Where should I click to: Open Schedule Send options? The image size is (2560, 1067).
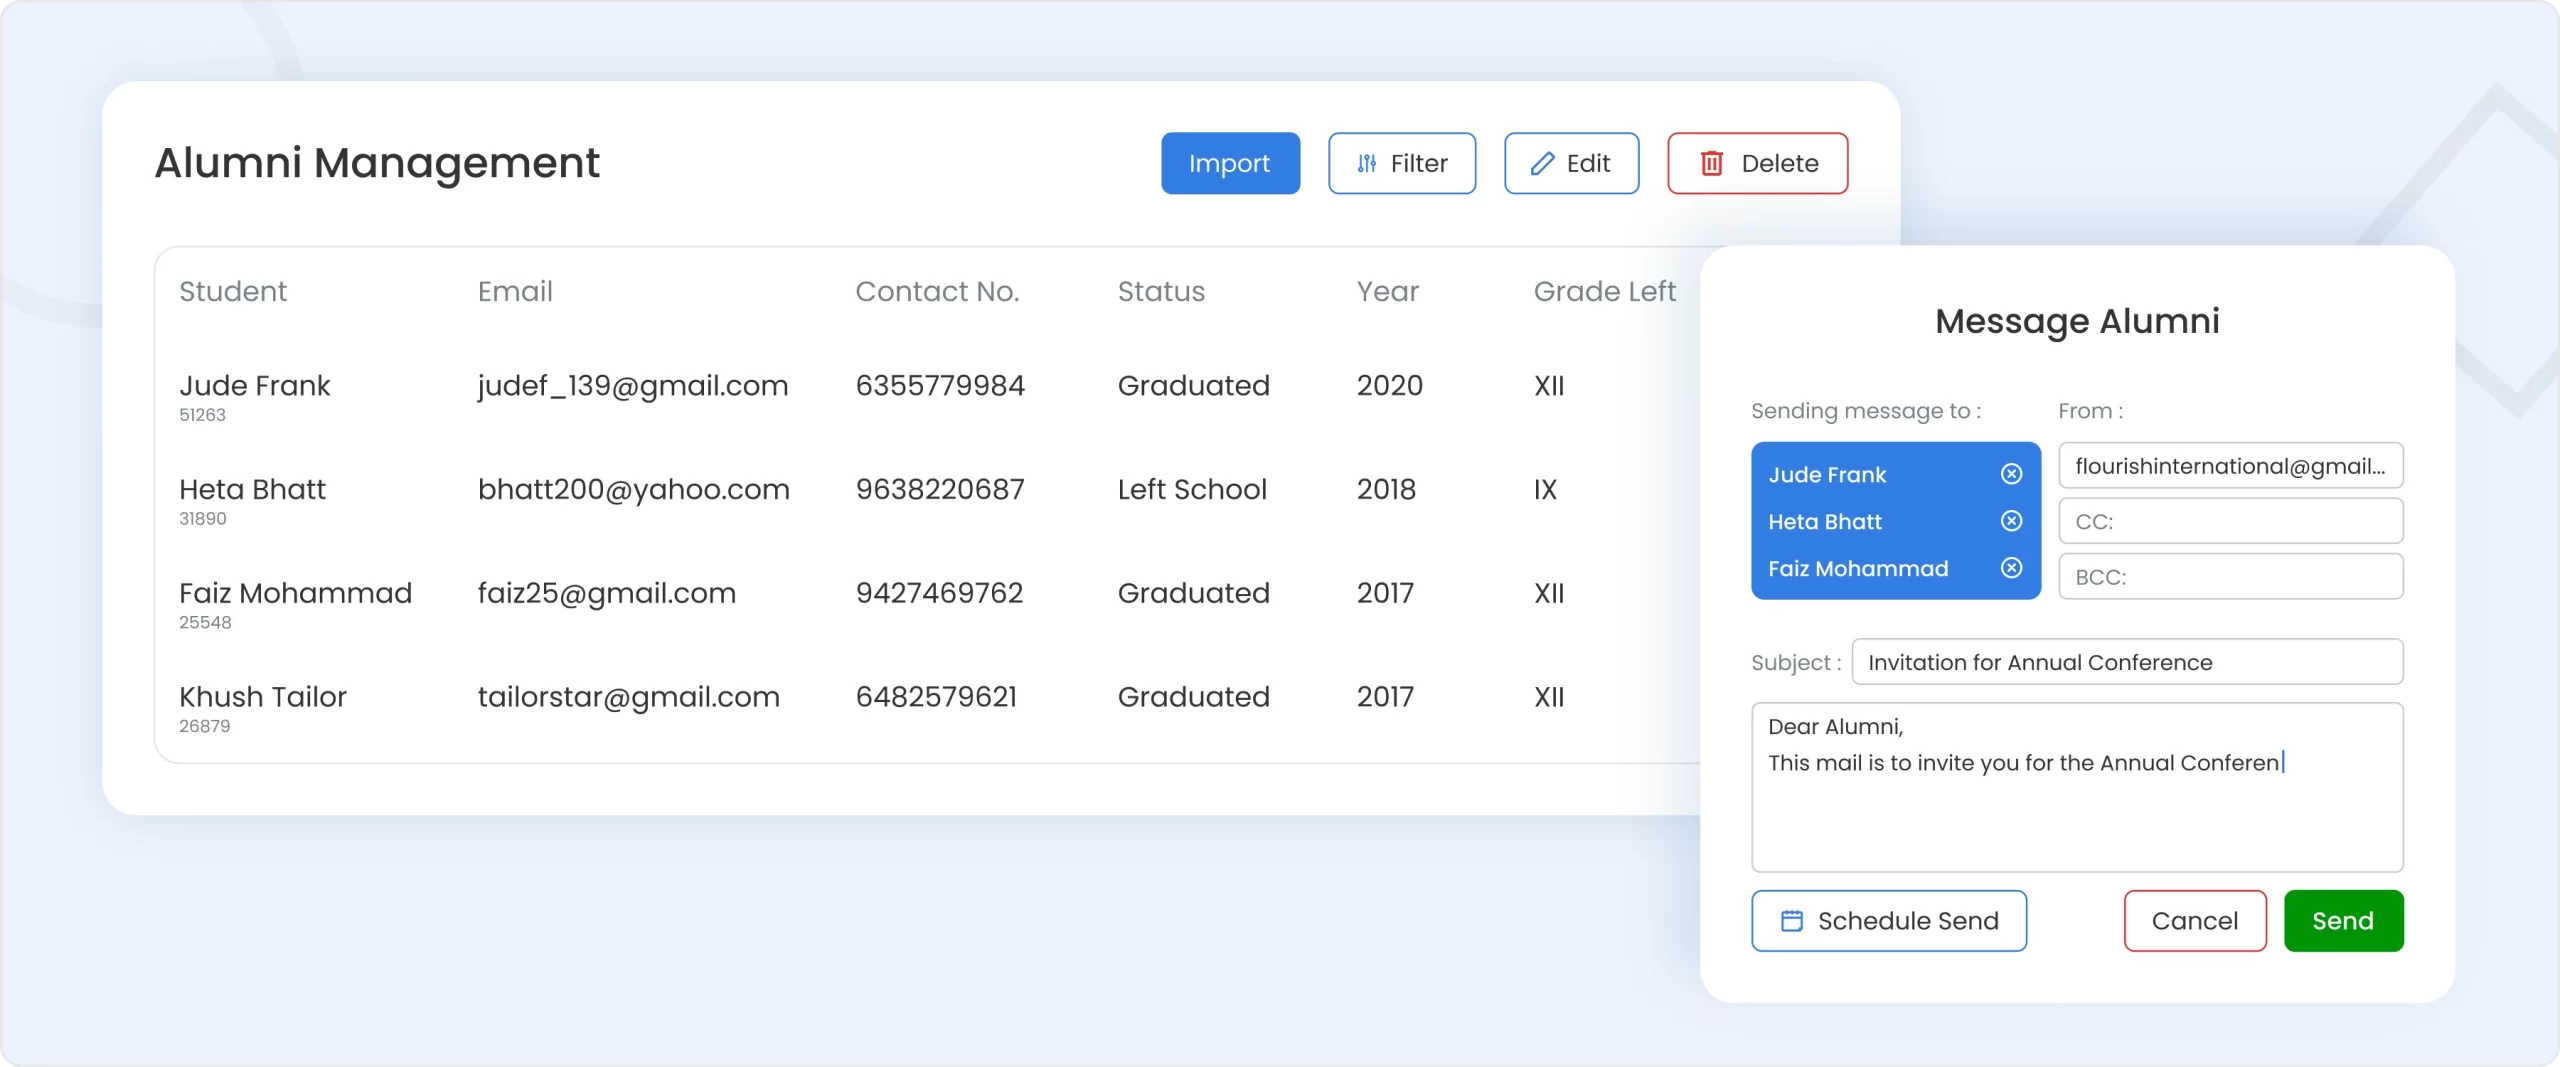coord(1889,920)
